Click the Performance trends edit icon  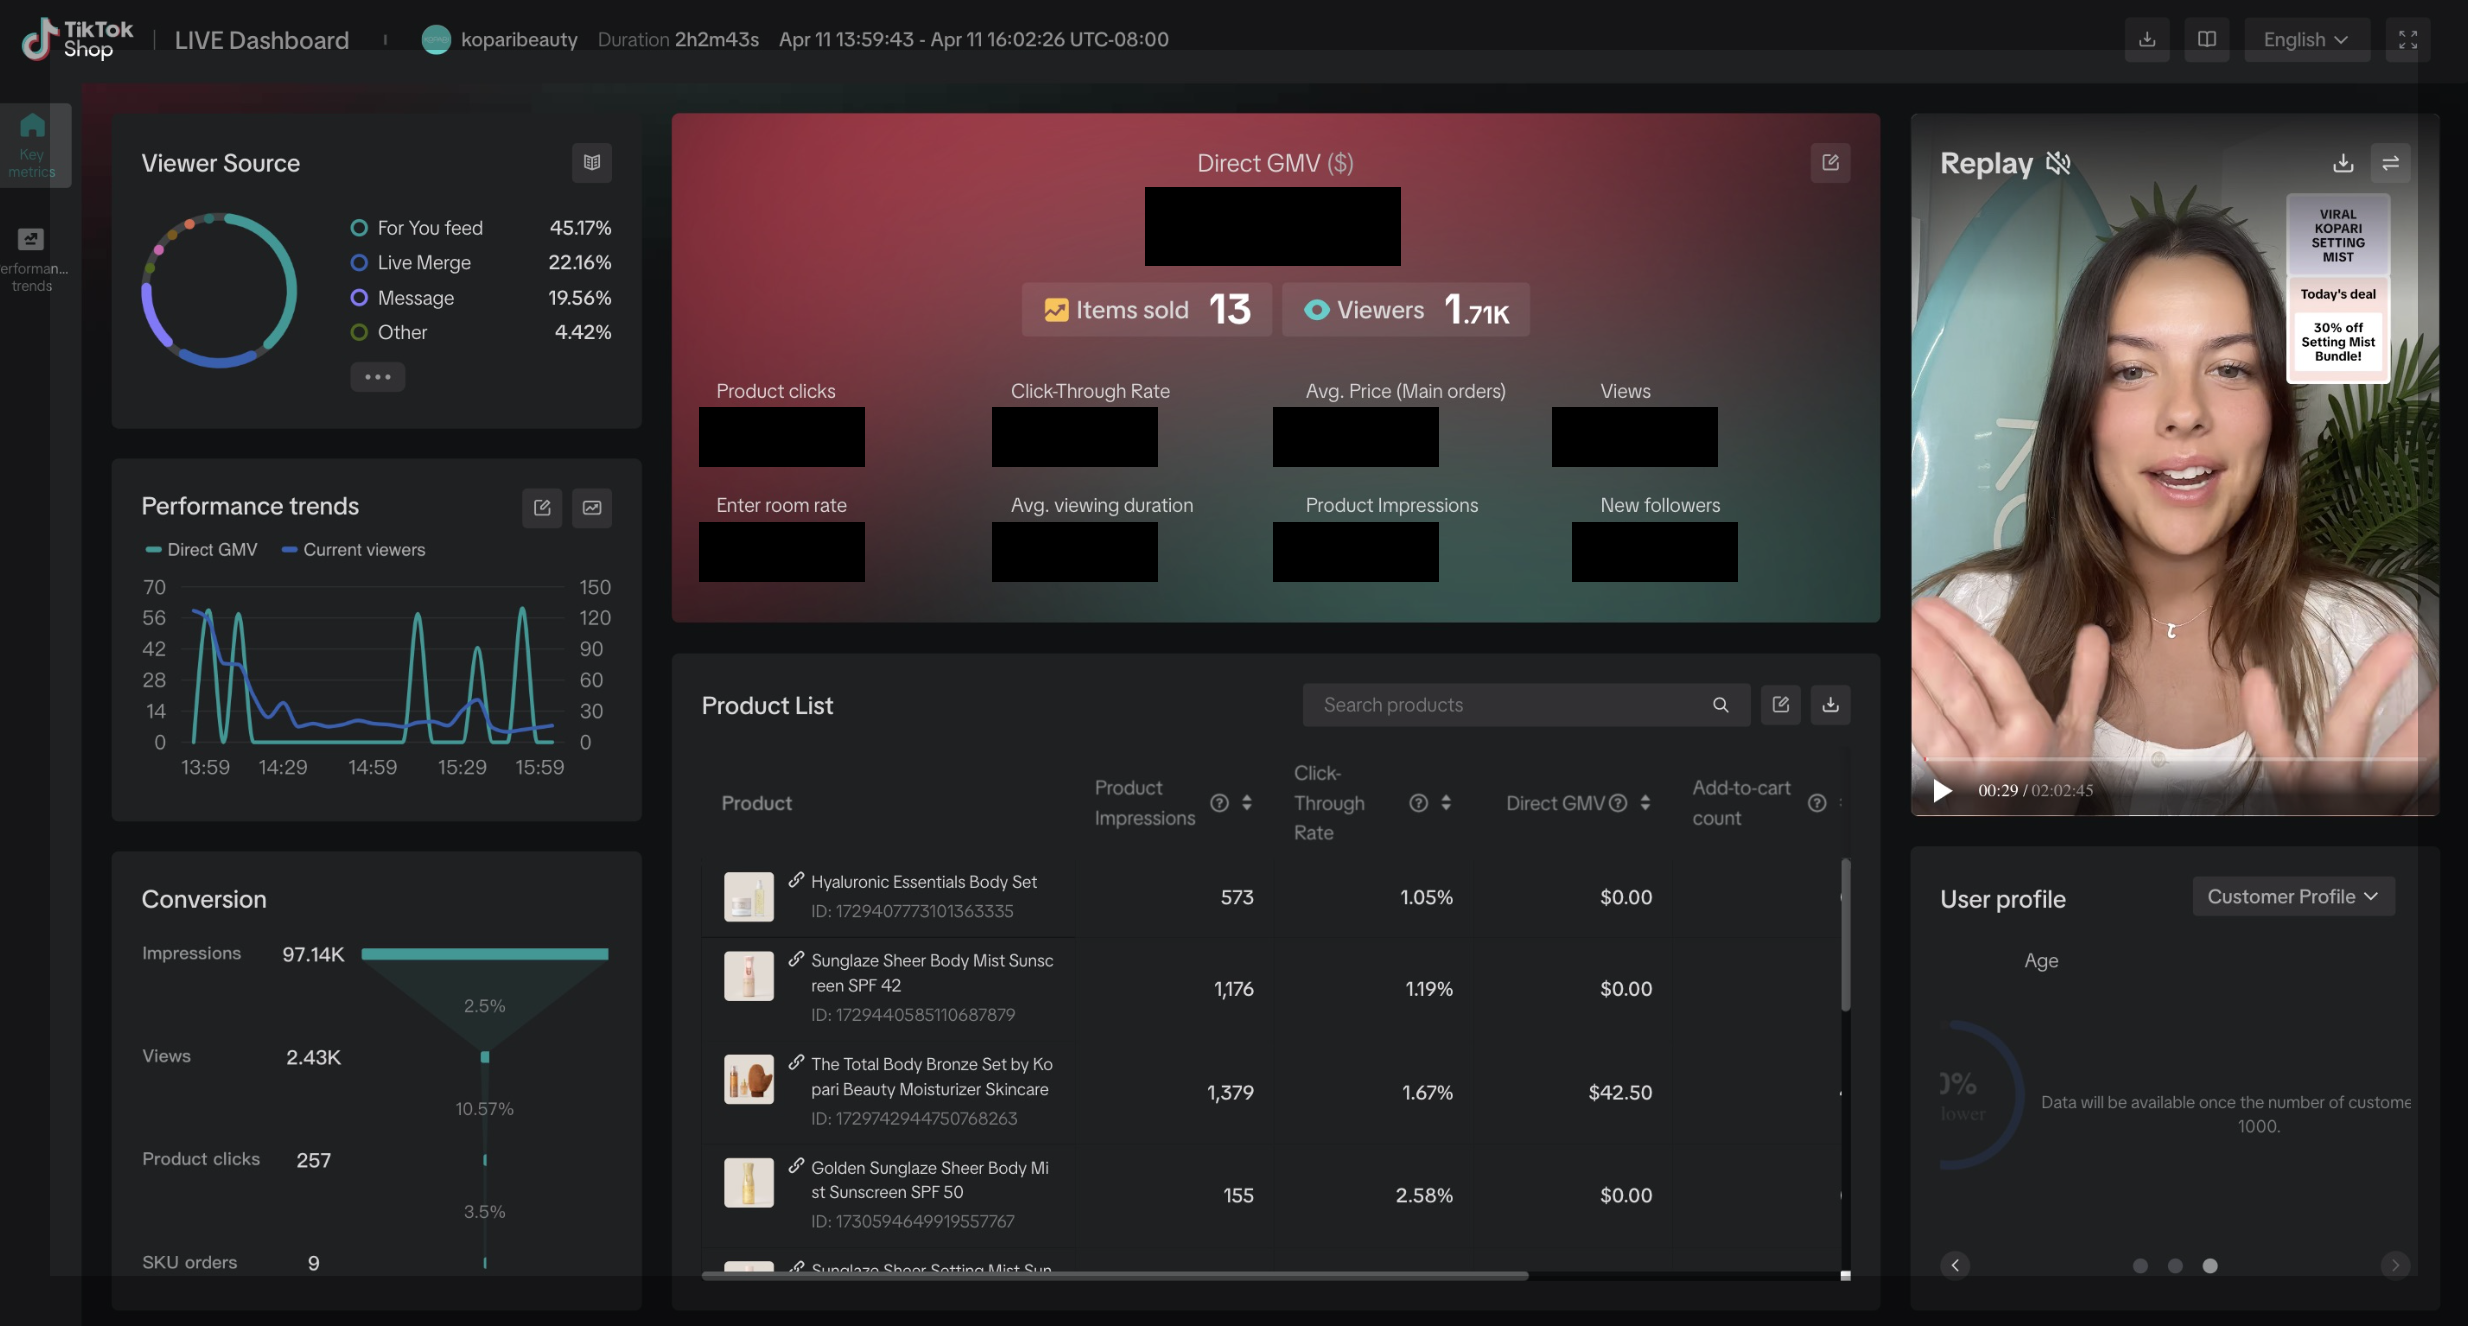coord(542,507)
